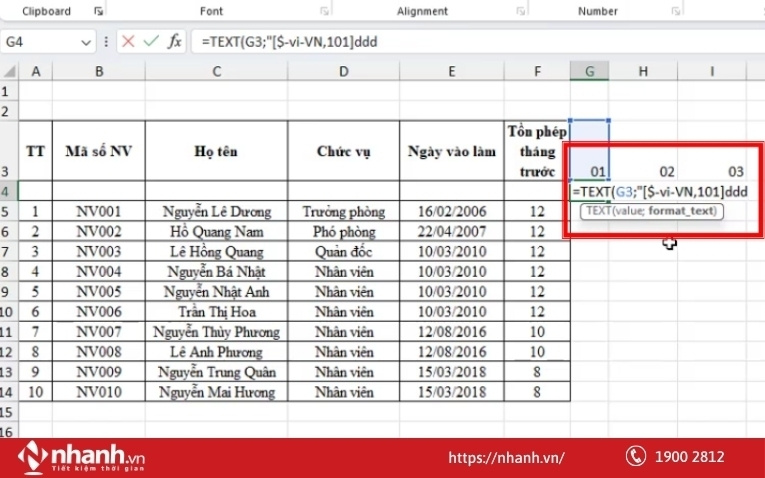Click the formula bar options dots

pyautogui.click(x=106, y=41)
